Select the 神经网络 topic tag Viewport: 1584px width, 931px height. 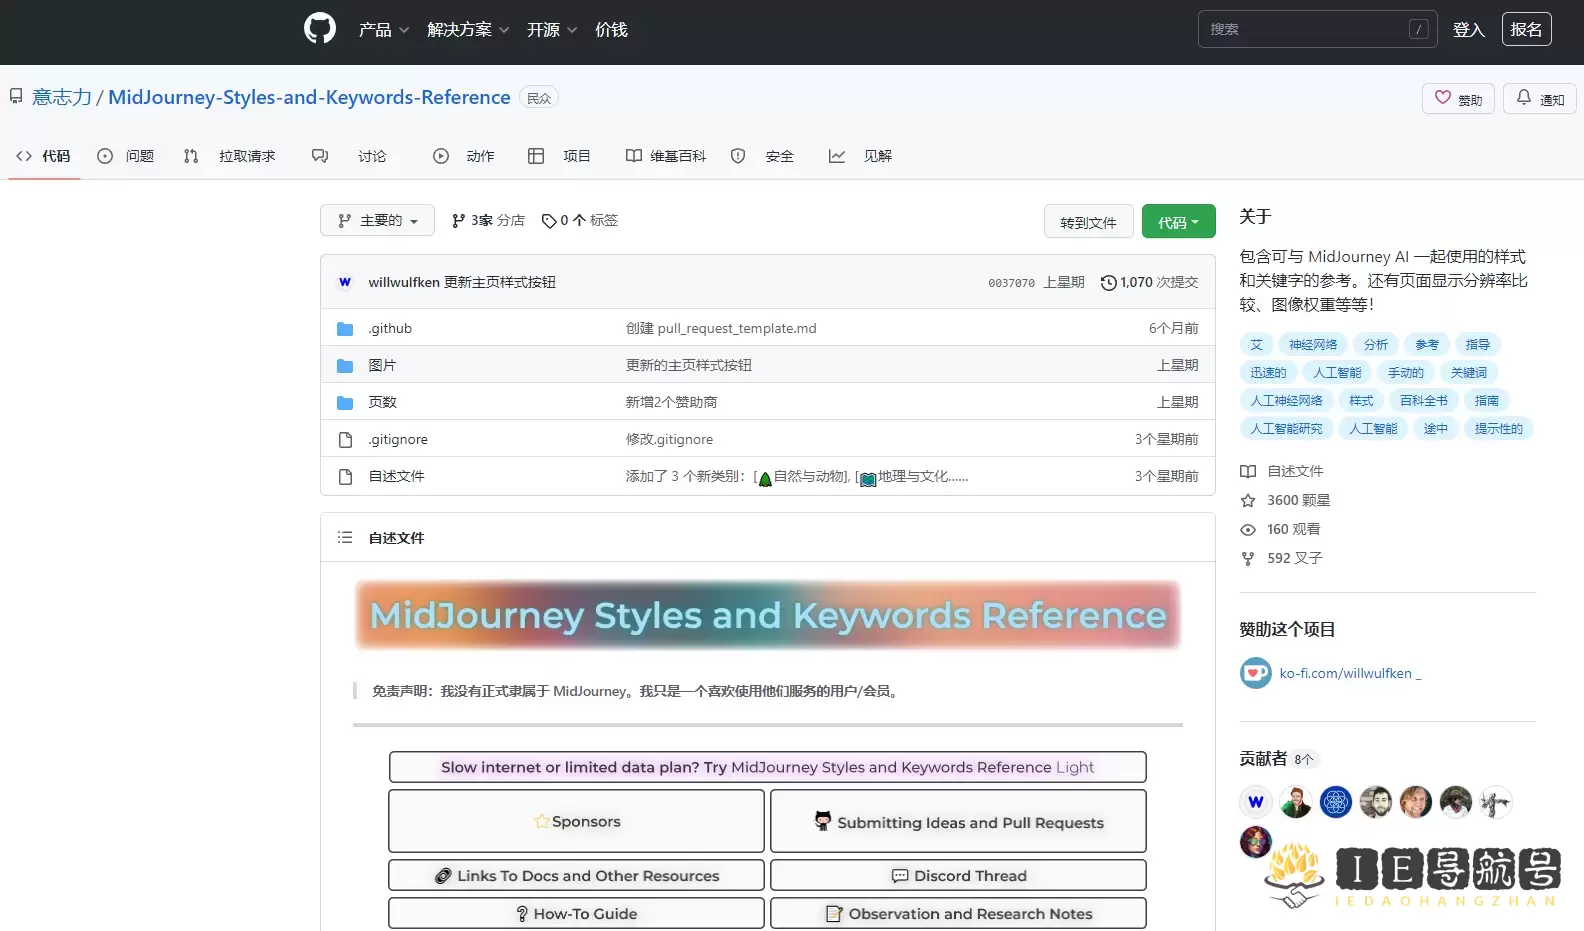pos(1313,344)
